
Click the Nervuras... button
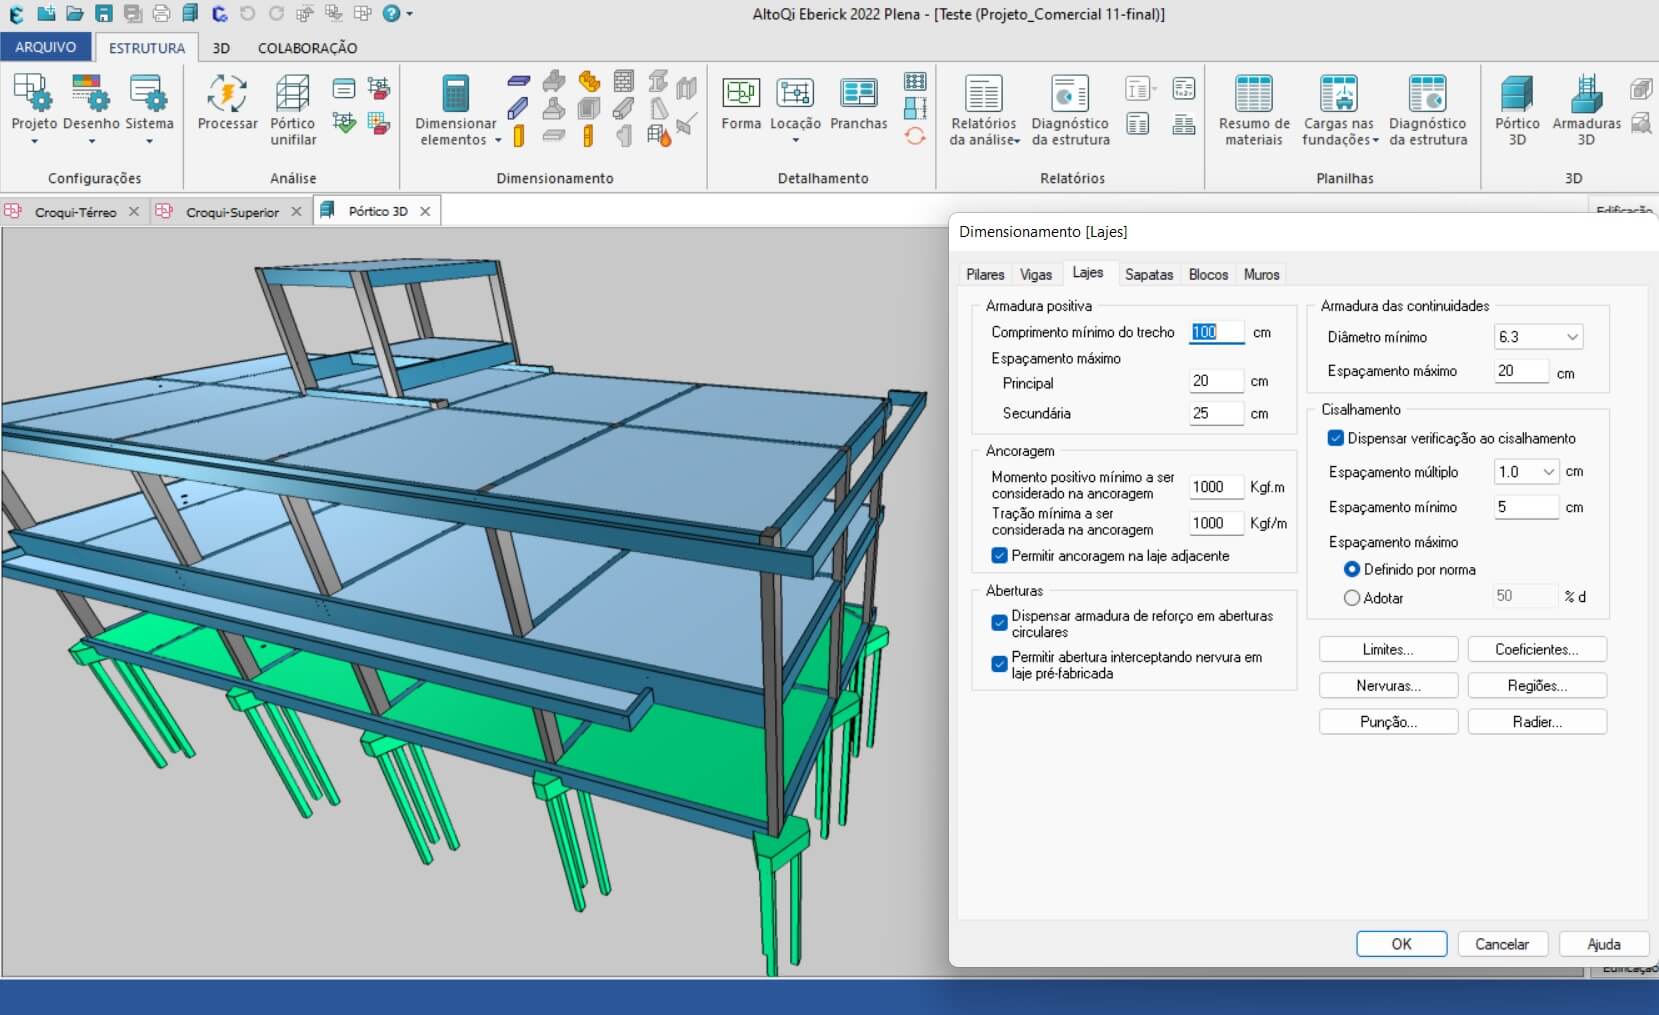(1388, 686)
